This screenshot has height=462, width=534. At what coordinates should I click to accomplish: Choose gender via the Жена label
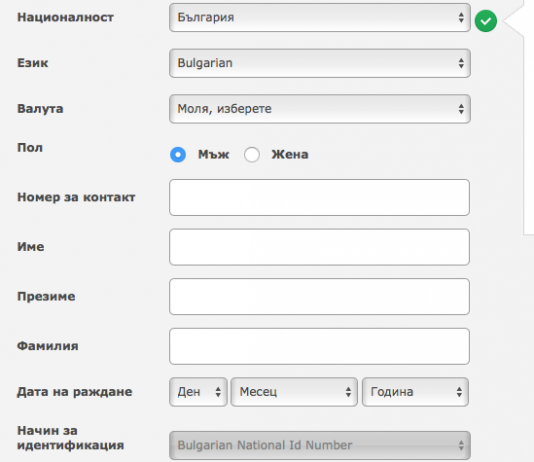click(290, 155)
